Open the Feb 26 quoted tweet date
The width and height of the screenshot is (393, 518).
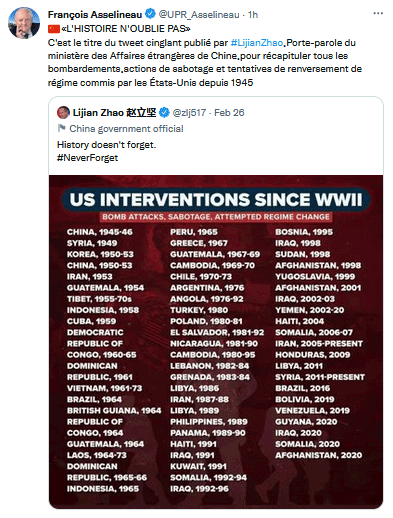click(229, 113)
